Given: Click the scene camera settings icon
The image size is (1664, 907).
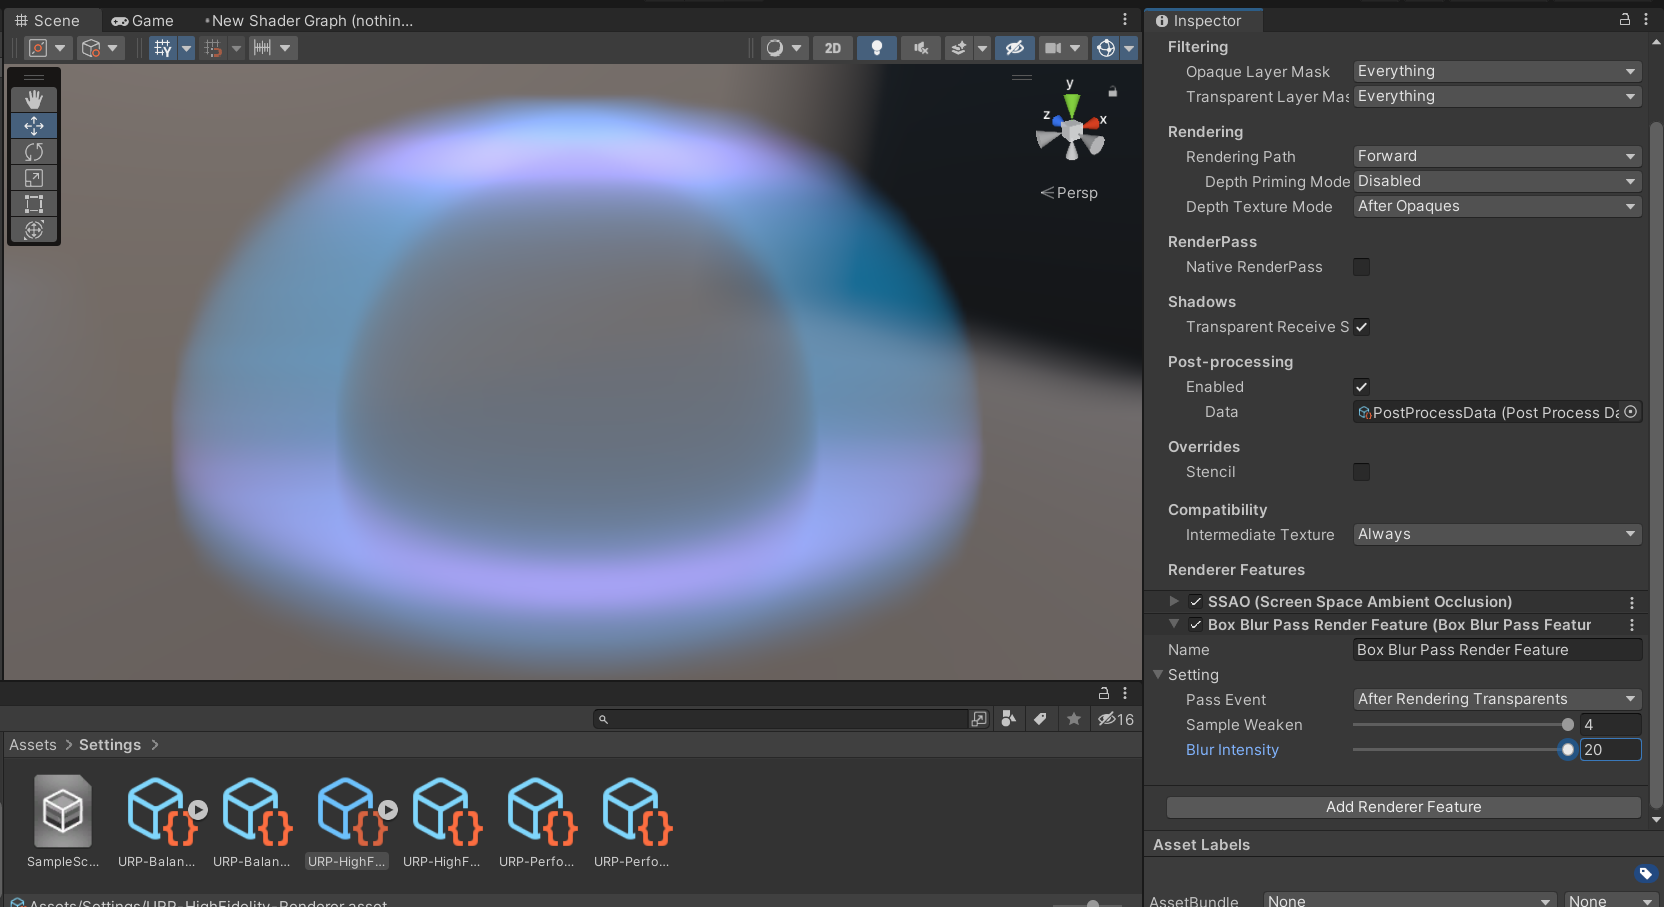Looking at the screenshot, I should tap(1053, 48).
